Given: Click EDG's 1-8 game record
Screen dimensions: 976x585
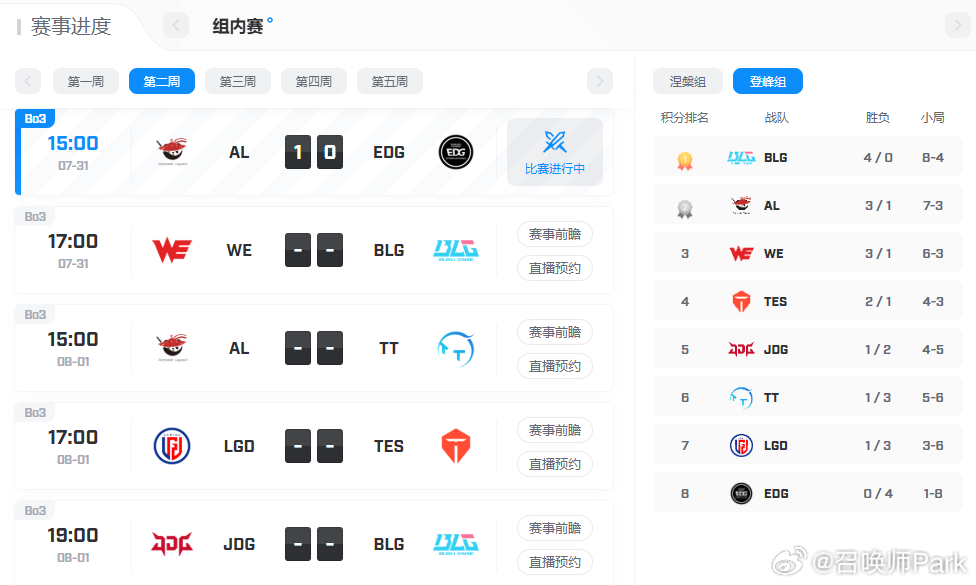Looking at the screenshot, I should 933,494.
